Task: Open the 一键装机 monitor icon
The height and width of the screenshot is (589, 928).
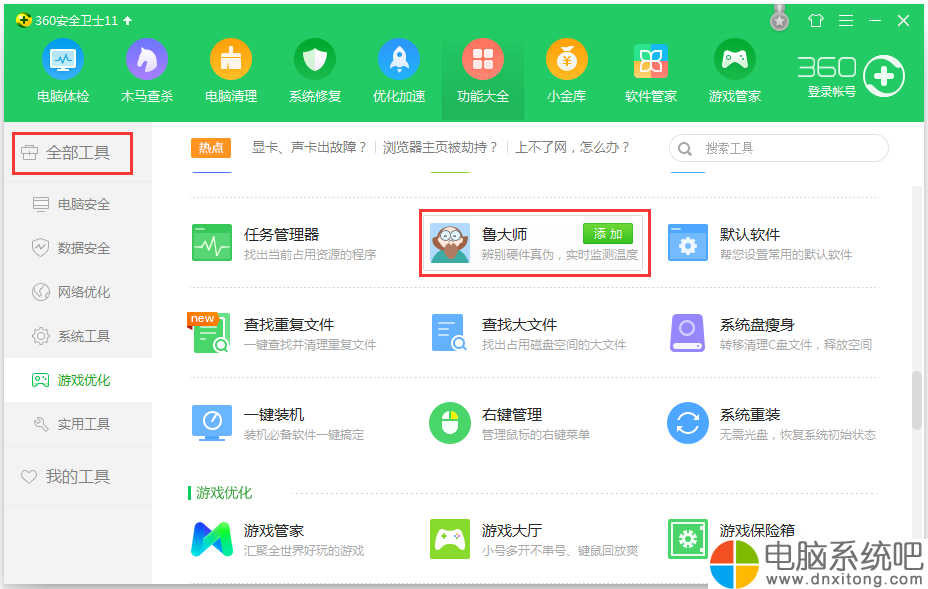Action: pyautogui.click(x=212, y=423)
